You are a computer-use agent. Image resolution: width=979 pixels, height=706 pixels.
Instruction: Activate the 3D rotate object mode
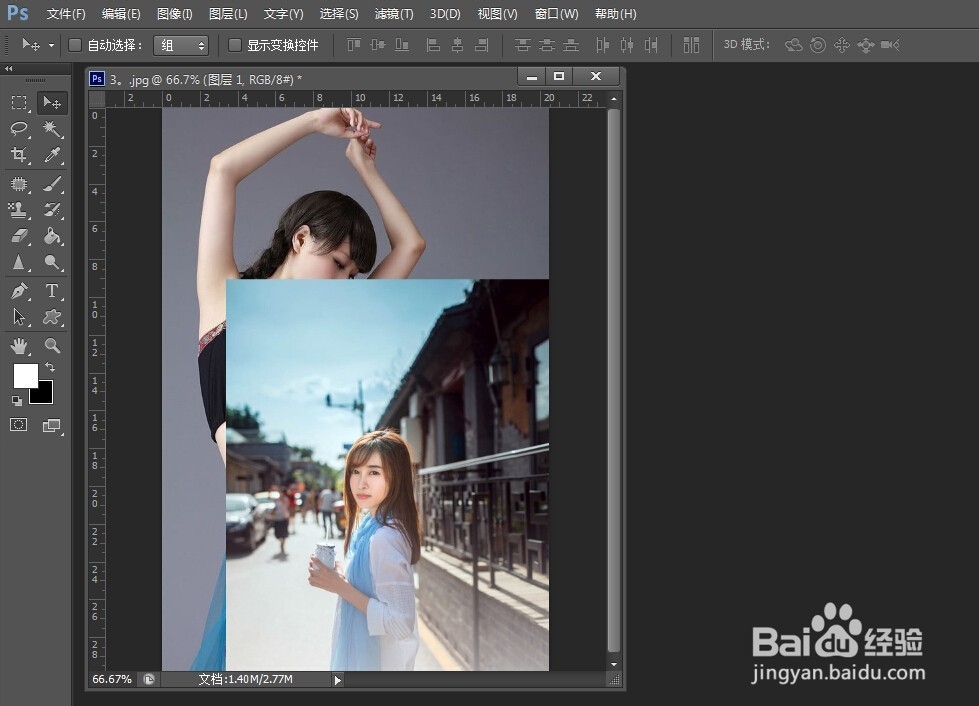[794, 45]
